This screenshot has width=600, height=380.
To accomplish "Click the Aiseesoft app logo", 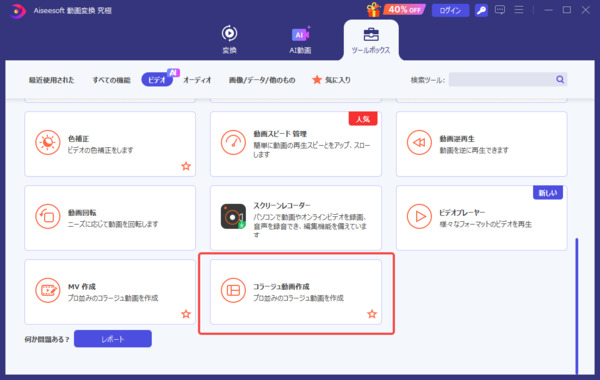I will tap(17, 11).
